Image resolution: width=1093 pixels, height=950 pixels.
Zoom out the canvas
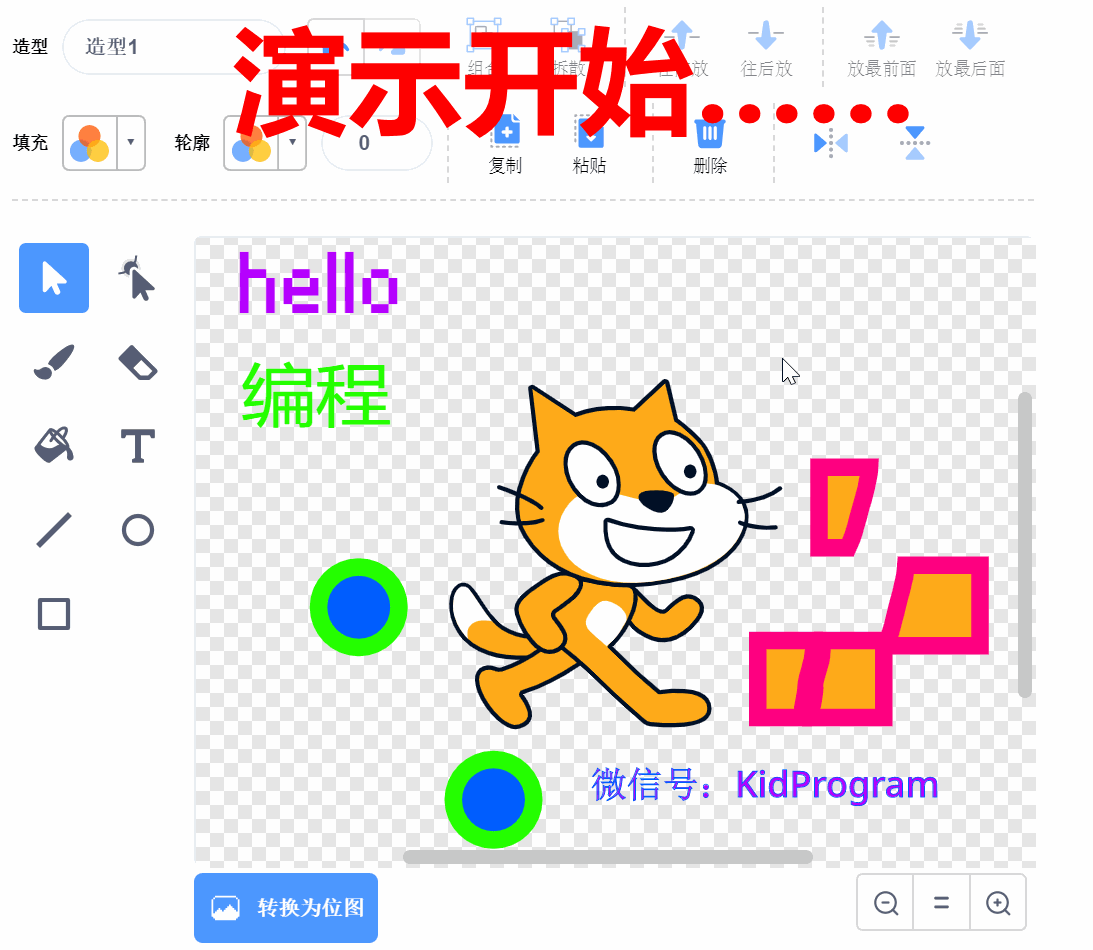886,903
